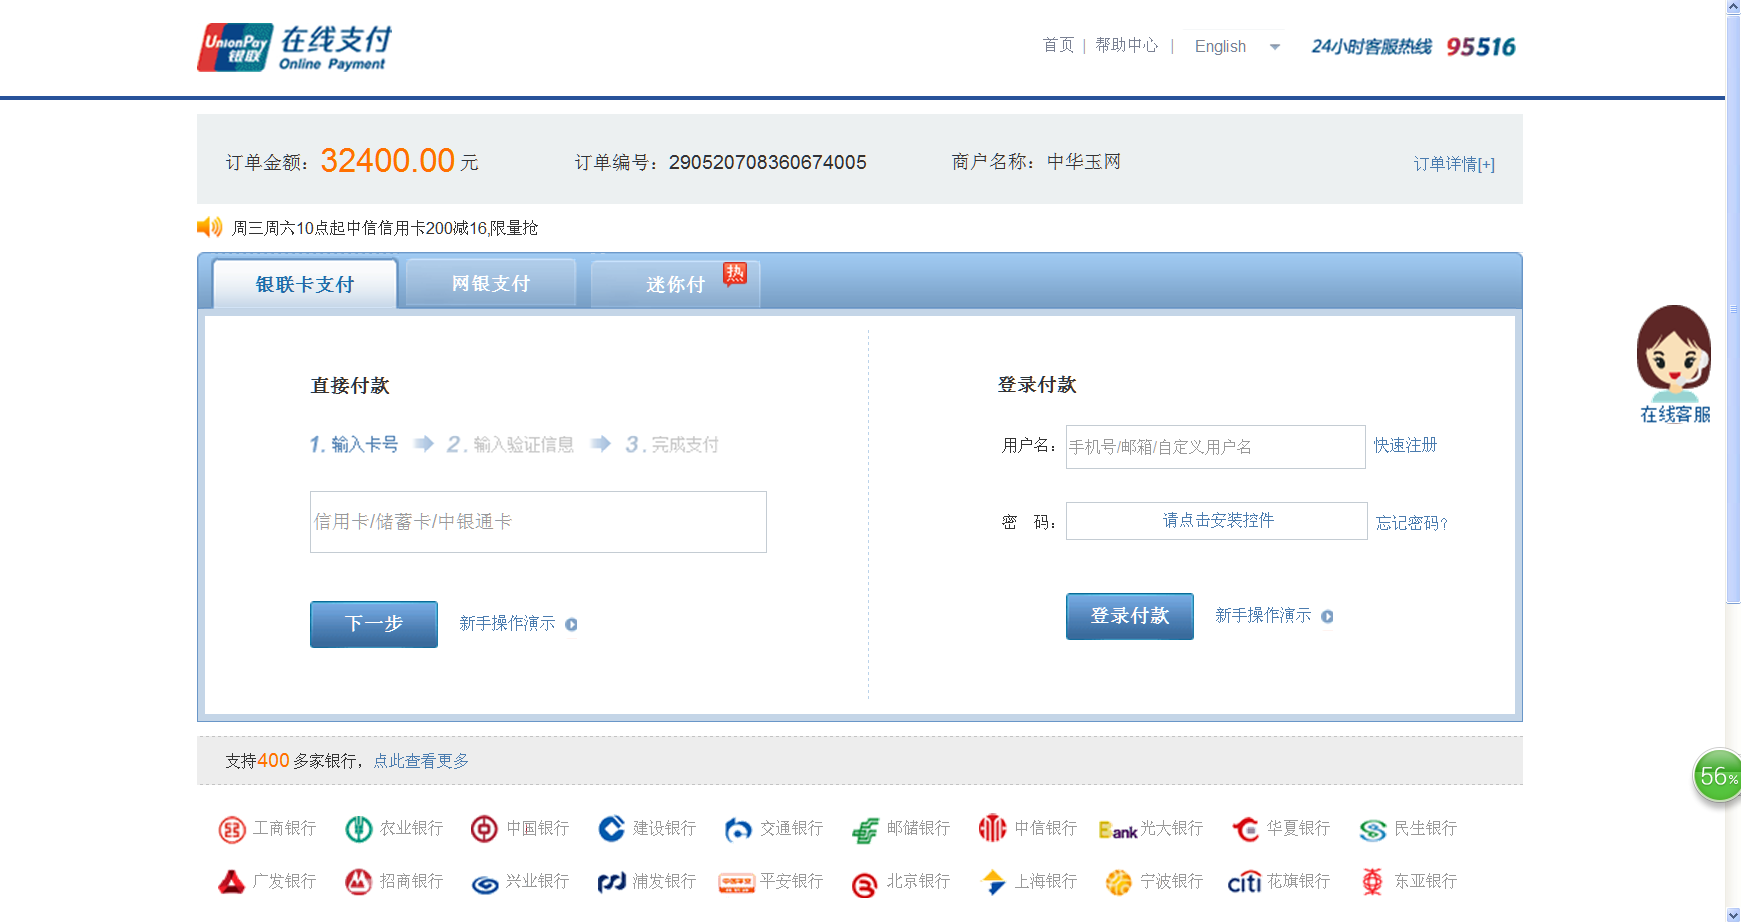Click the 平安银行 bank icon
The height and width of the screenshot is (922, 1741).
click(737, 883)
